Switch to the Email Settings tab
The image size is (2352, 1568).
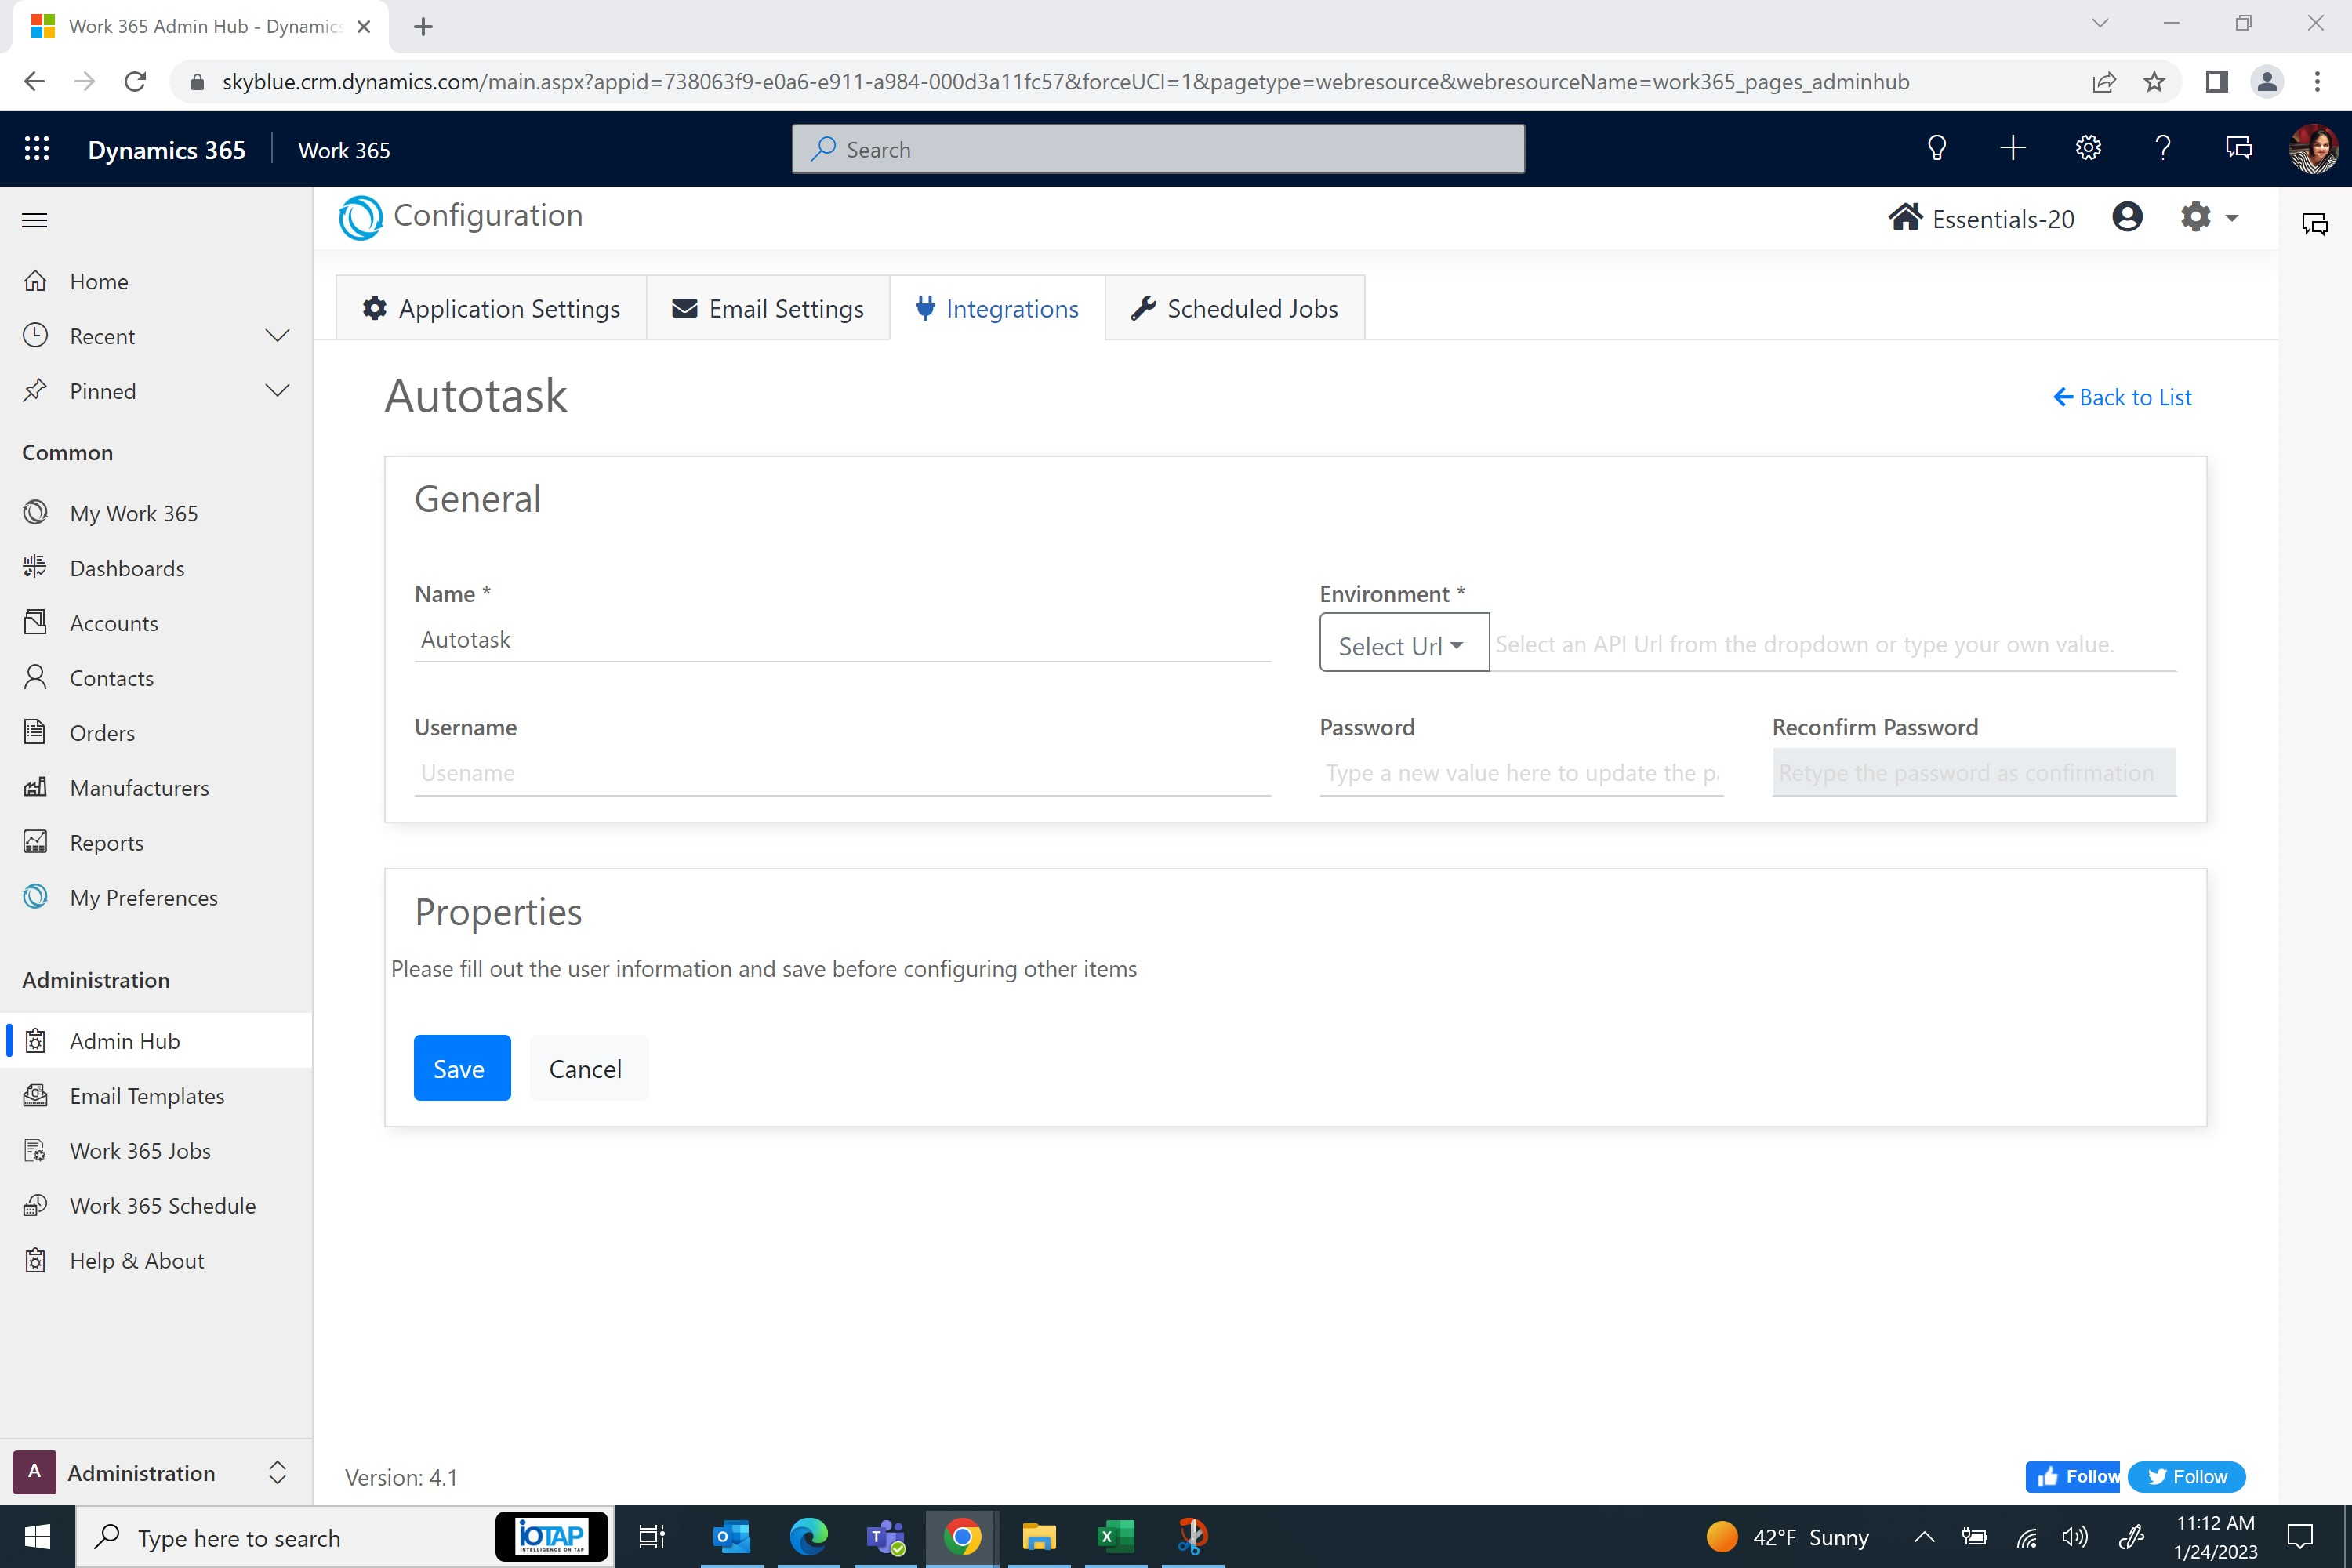point(768,309)
